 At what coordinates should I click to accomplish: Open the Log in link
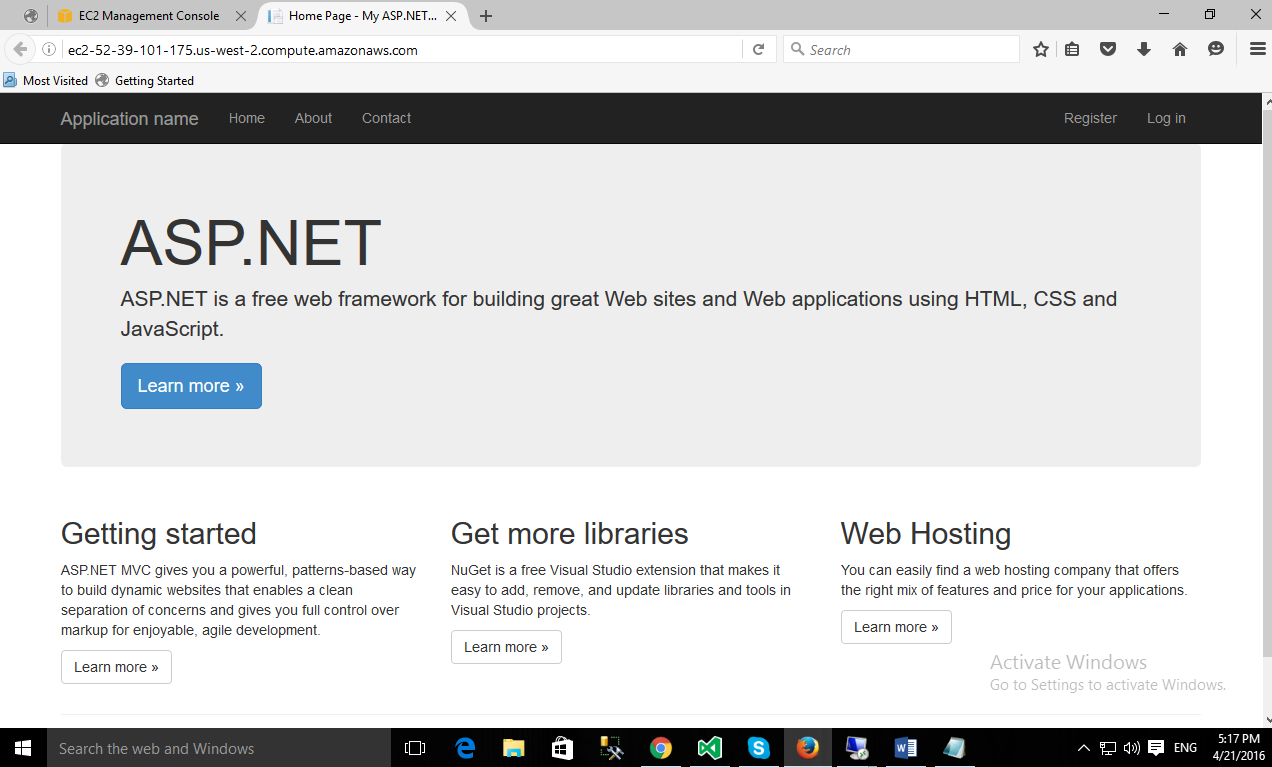[1166, 118]
